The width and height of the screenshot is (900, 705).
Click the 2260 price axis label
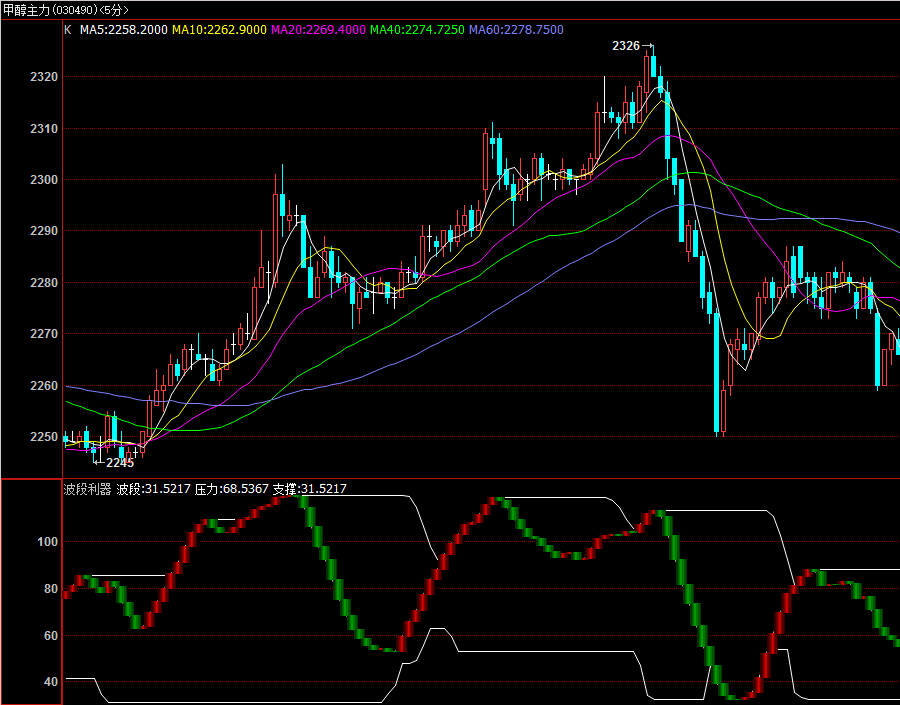click(44, 385)
